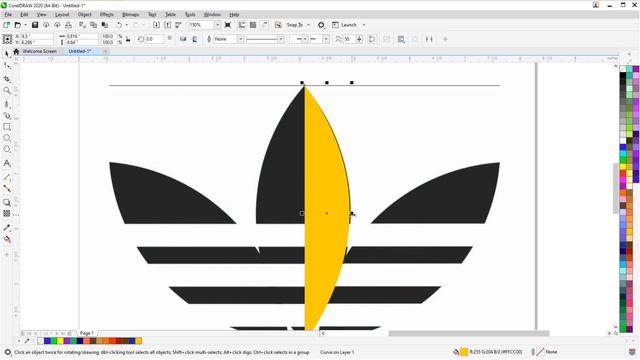Viewport: 640px width, 360px height.
Task: Expand the Launch dropdown
Action: coord(364,25)
